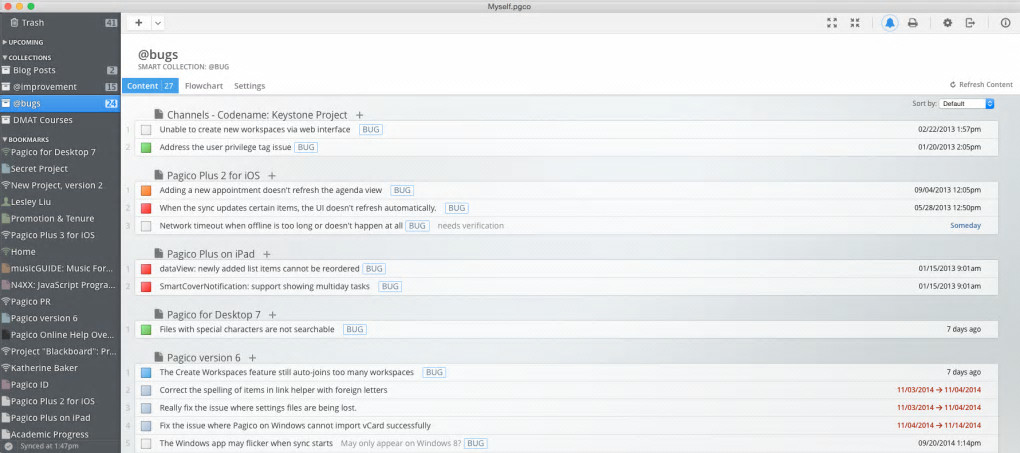The height and width of the screenshot is (453, 1020).
Task: Click the 11/03/2014 → 11/04/2014 date on 'Correct the spelling'
Action: coord(939,390)
